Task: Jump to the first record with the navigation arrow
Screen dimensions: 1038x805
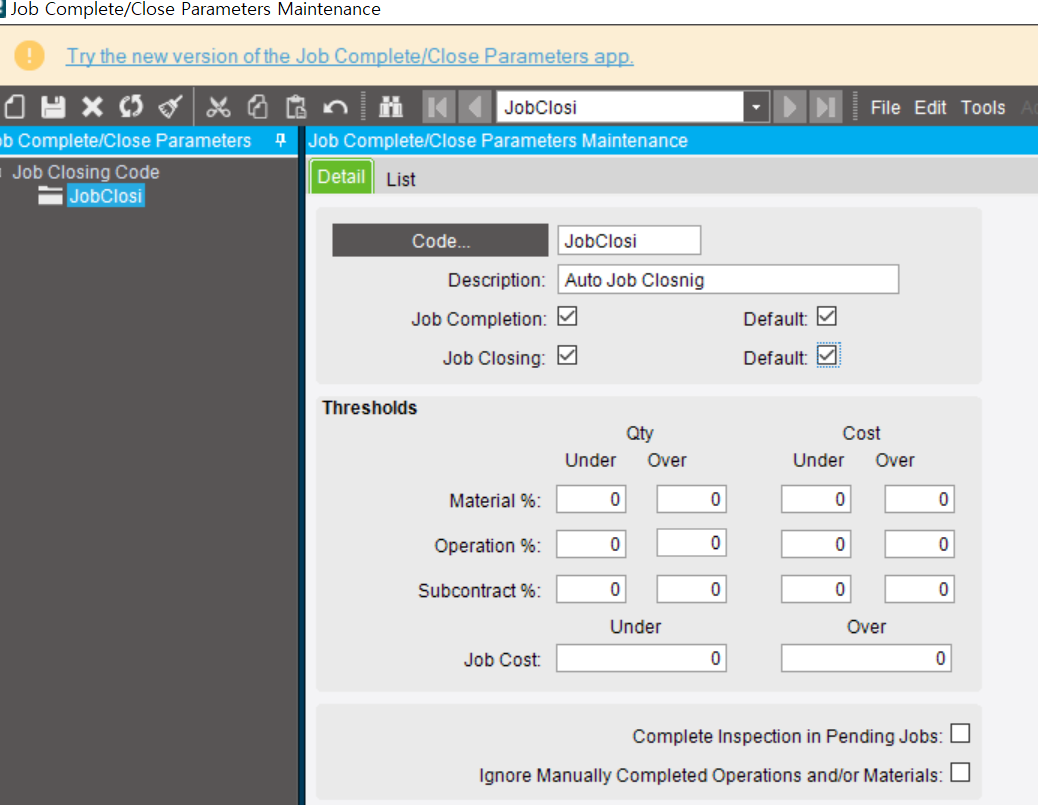Action: click(x=437, y=106)
